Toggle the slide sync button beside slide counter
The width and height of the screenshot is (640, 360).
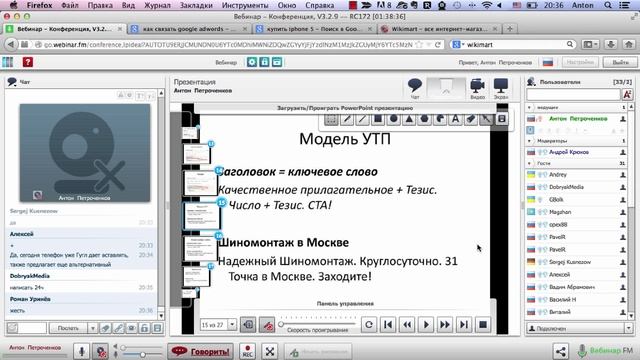coord(248,325)
